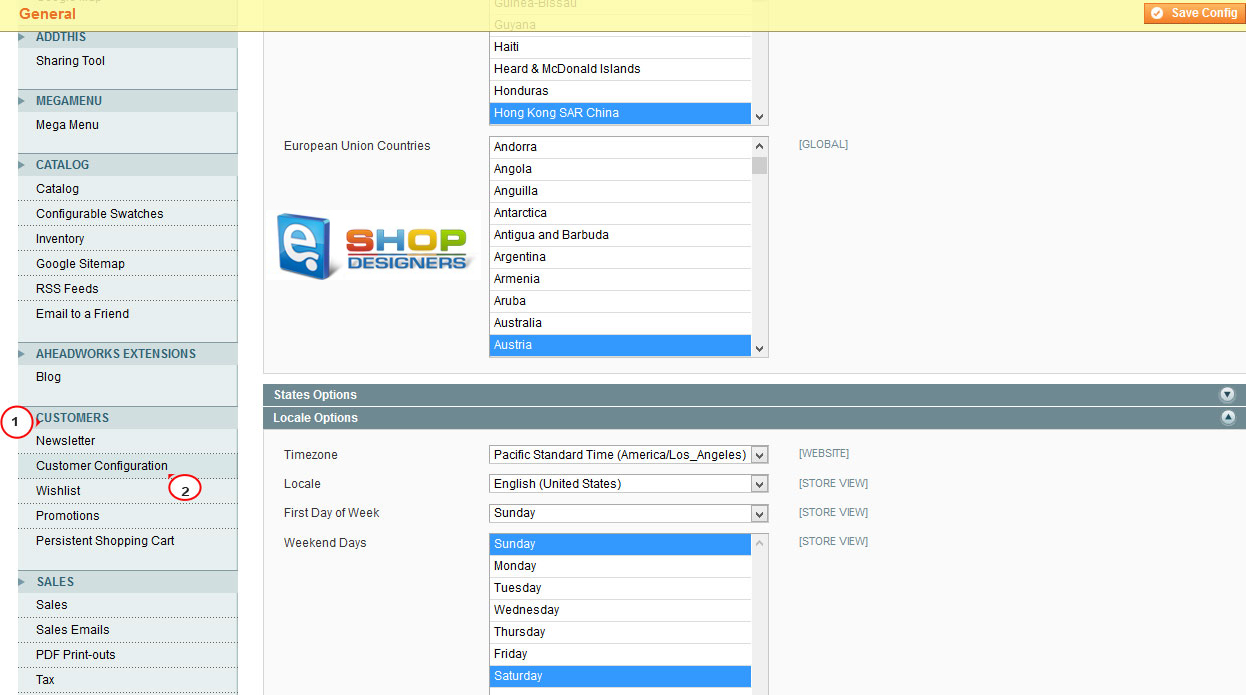This screenshot has width=1246, height=695.
Task: Click the MEGAMENU section triangle icon
Action: click(x=22, y=101)
